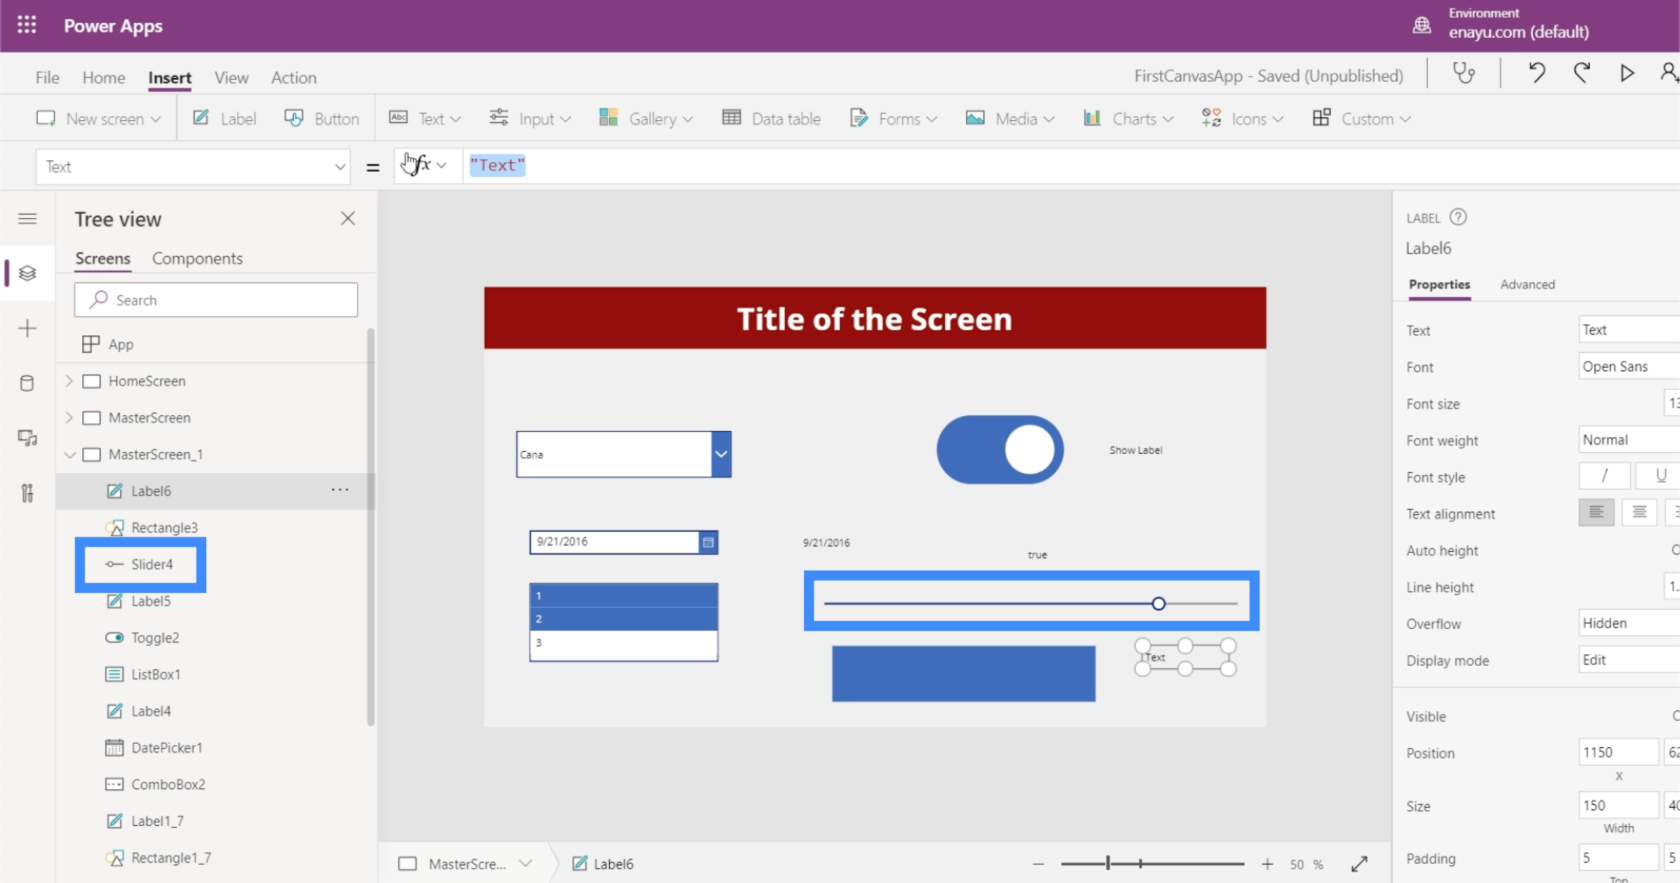Click the Position X field 1150
The width and height of the screenshot is (1680, 883).
[1618, 752]
